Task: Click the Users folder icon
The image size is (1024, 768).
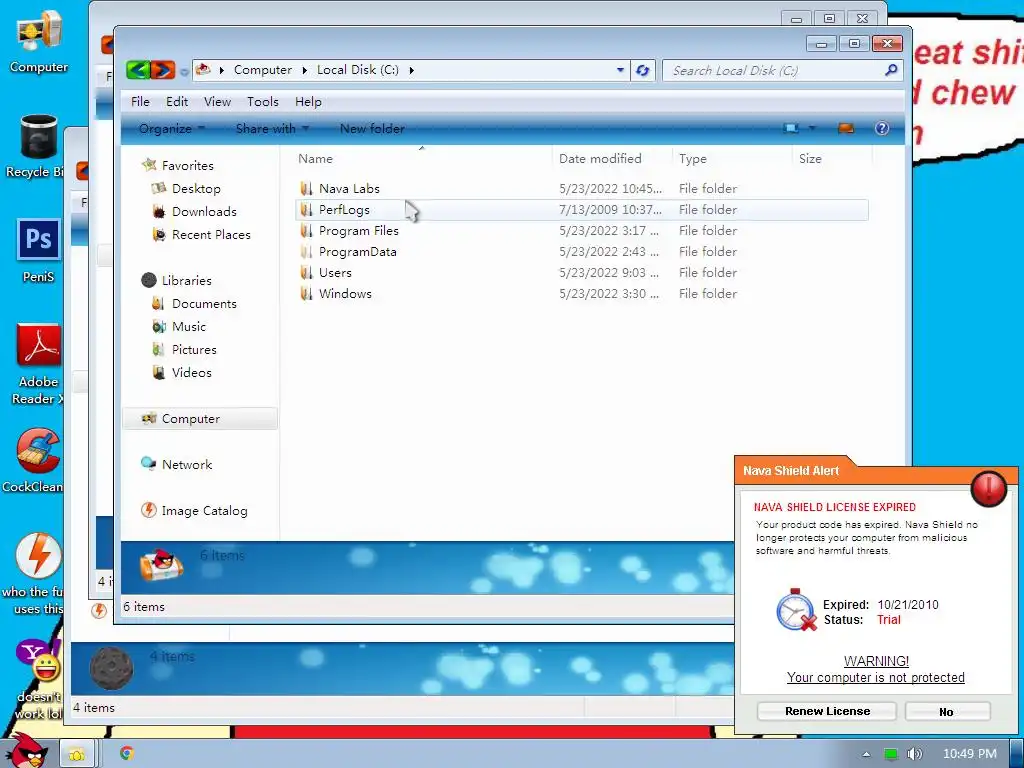Action: (x=306, y=272)
